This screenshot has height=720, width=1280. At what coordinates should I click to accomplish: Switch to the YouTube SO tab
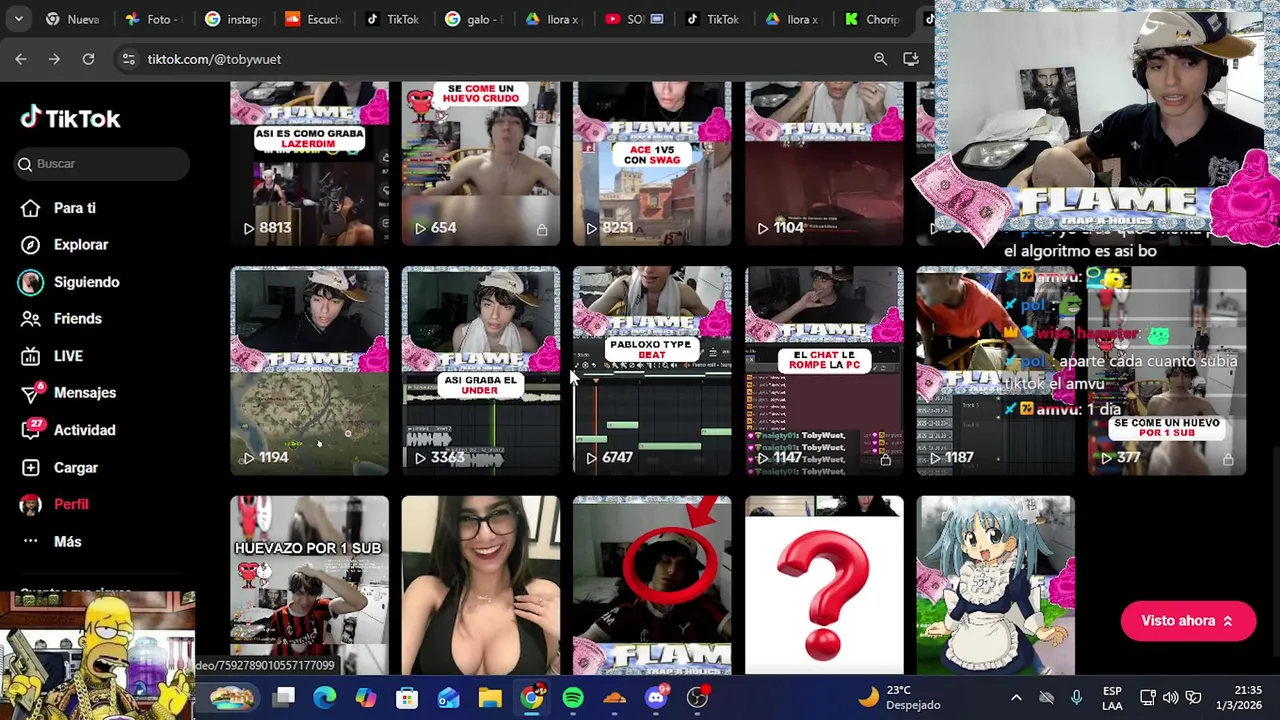point(632,19)
